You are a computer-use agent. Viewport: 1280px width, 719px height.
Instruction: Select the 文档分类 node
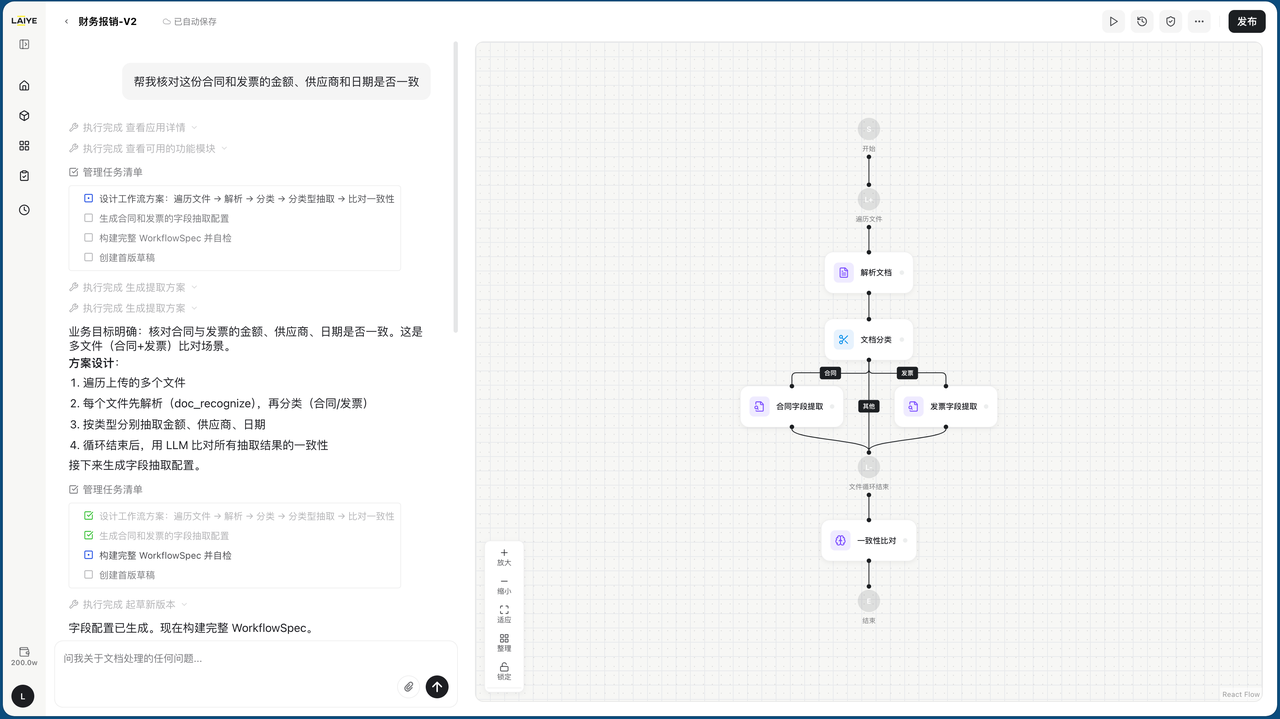pyautogui.click(x=869, y=339)
